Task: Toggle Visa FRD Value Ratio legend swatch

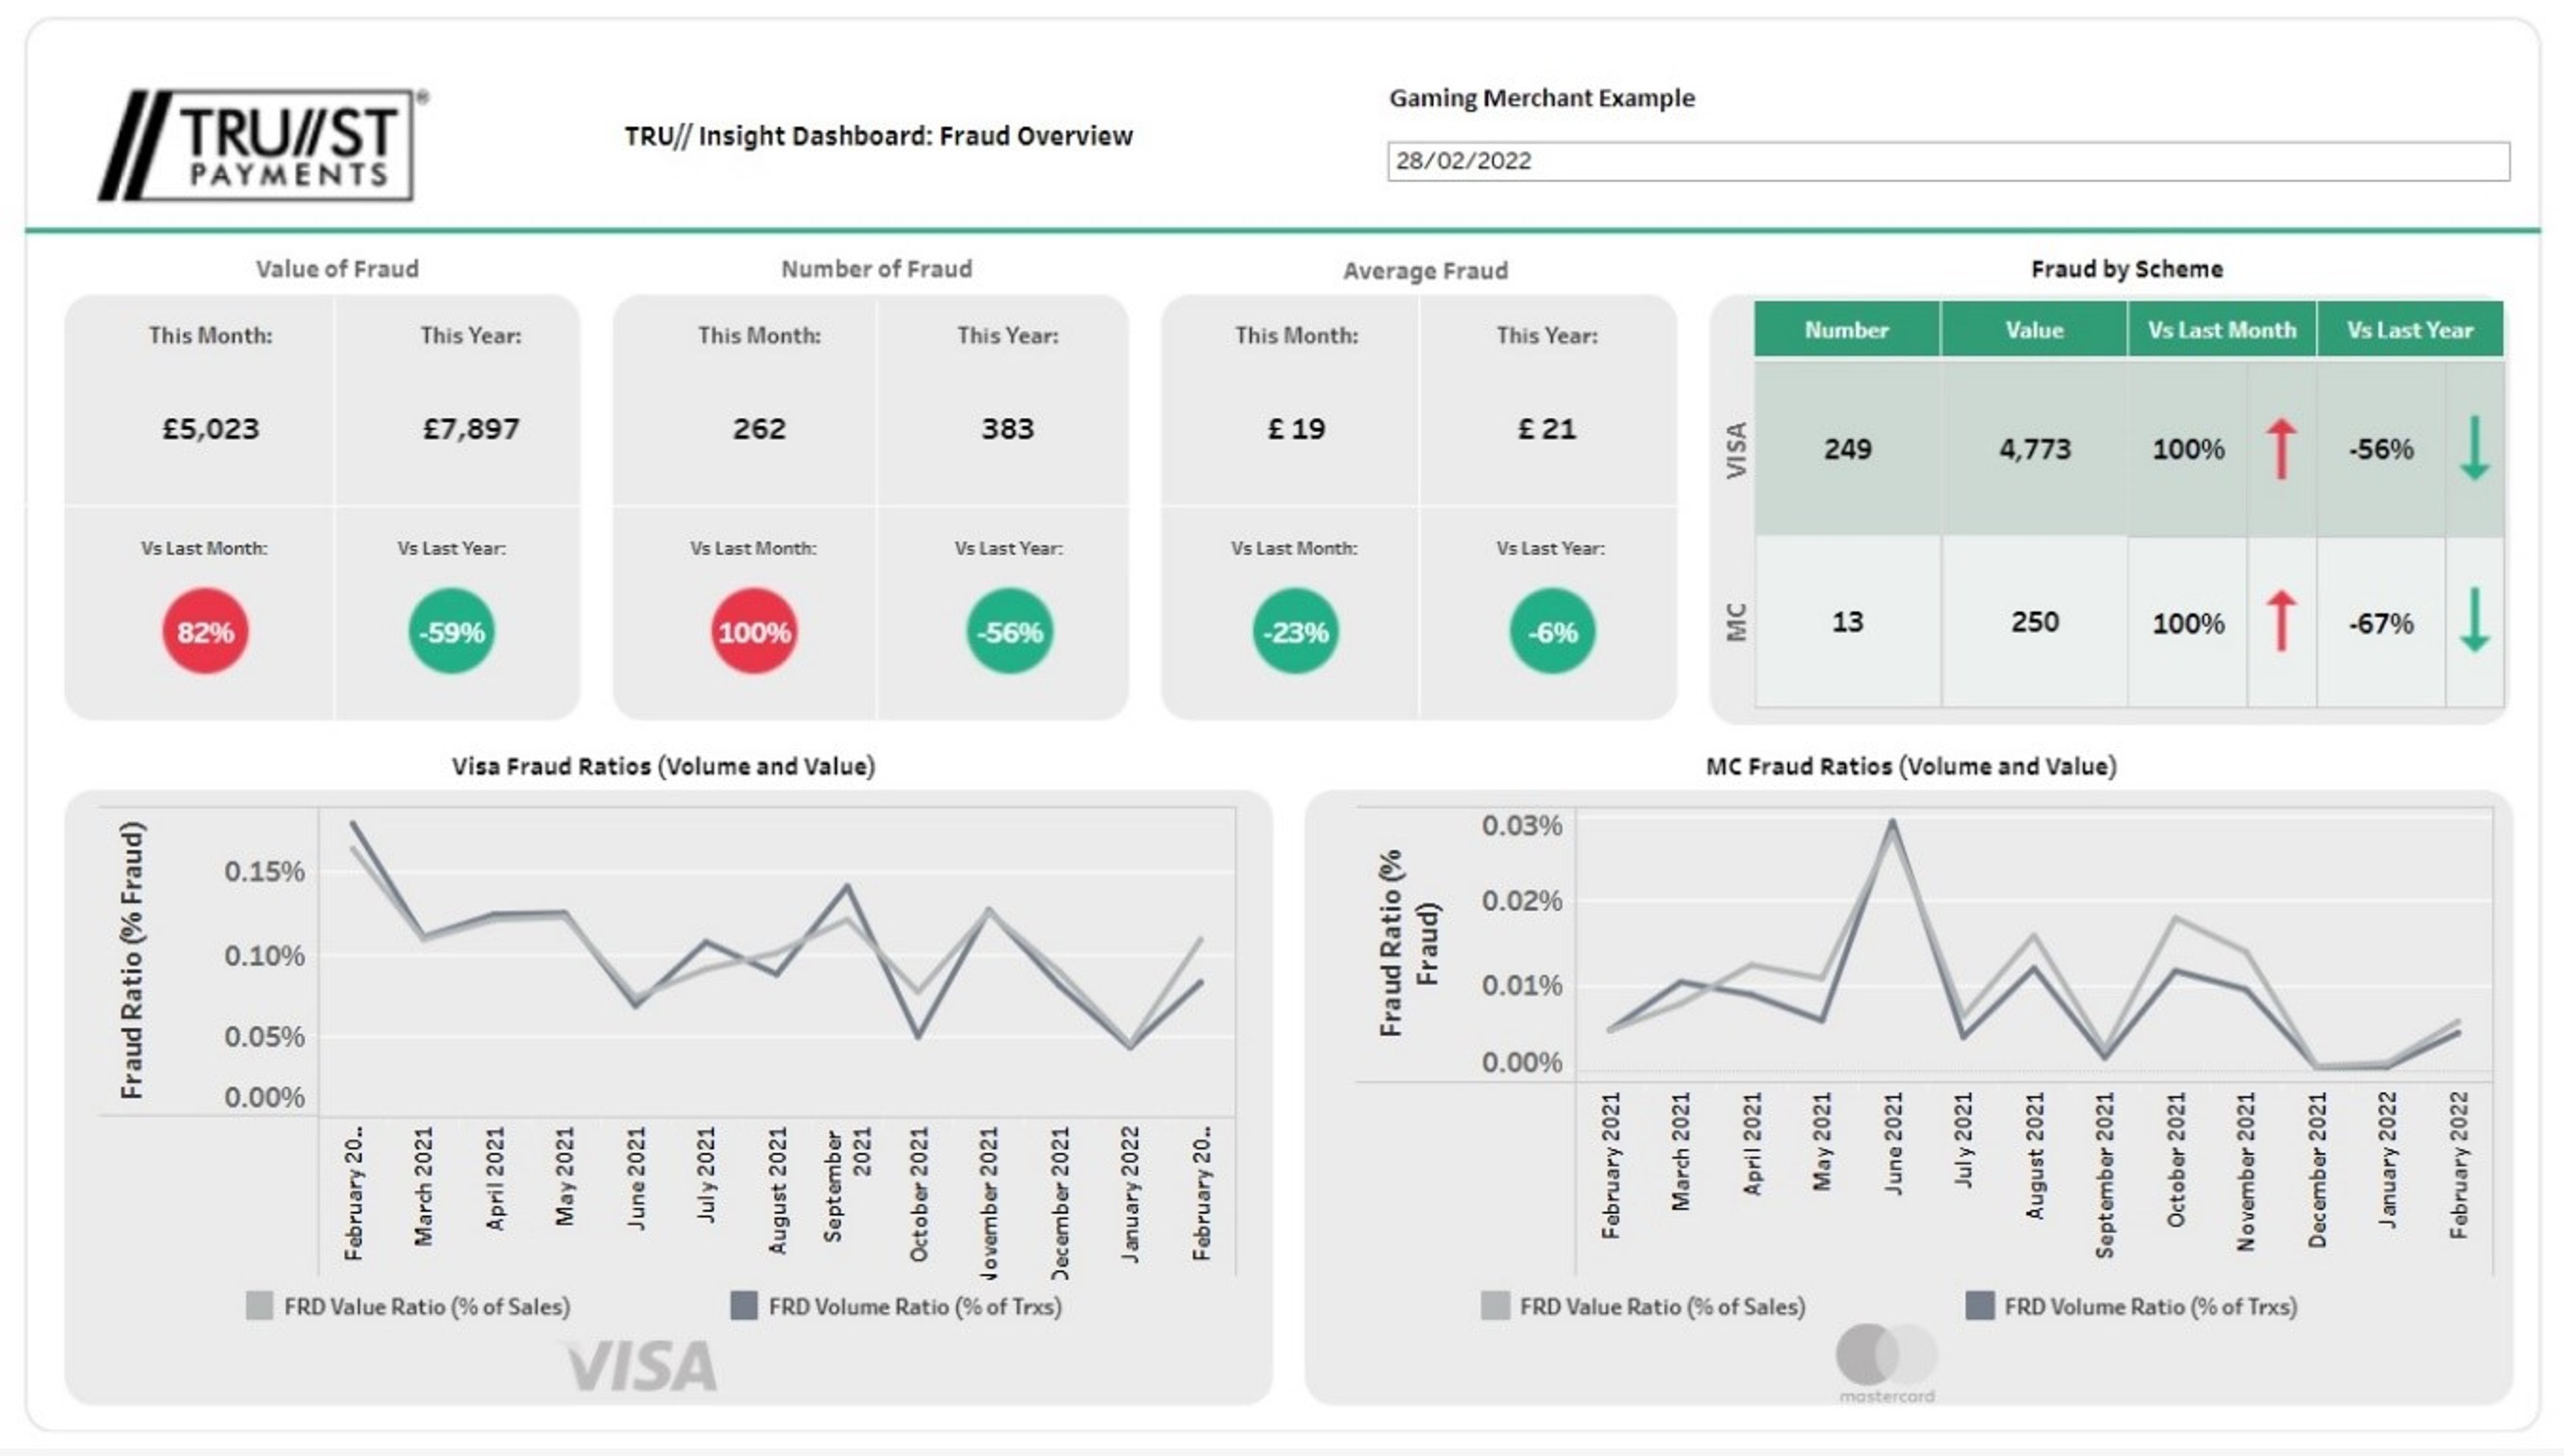Action: click(259, 1306)
